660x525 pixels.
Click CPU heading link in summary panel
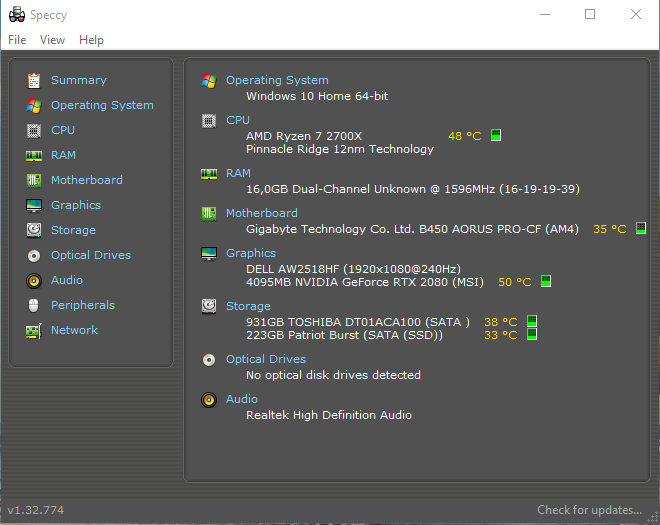238,120
